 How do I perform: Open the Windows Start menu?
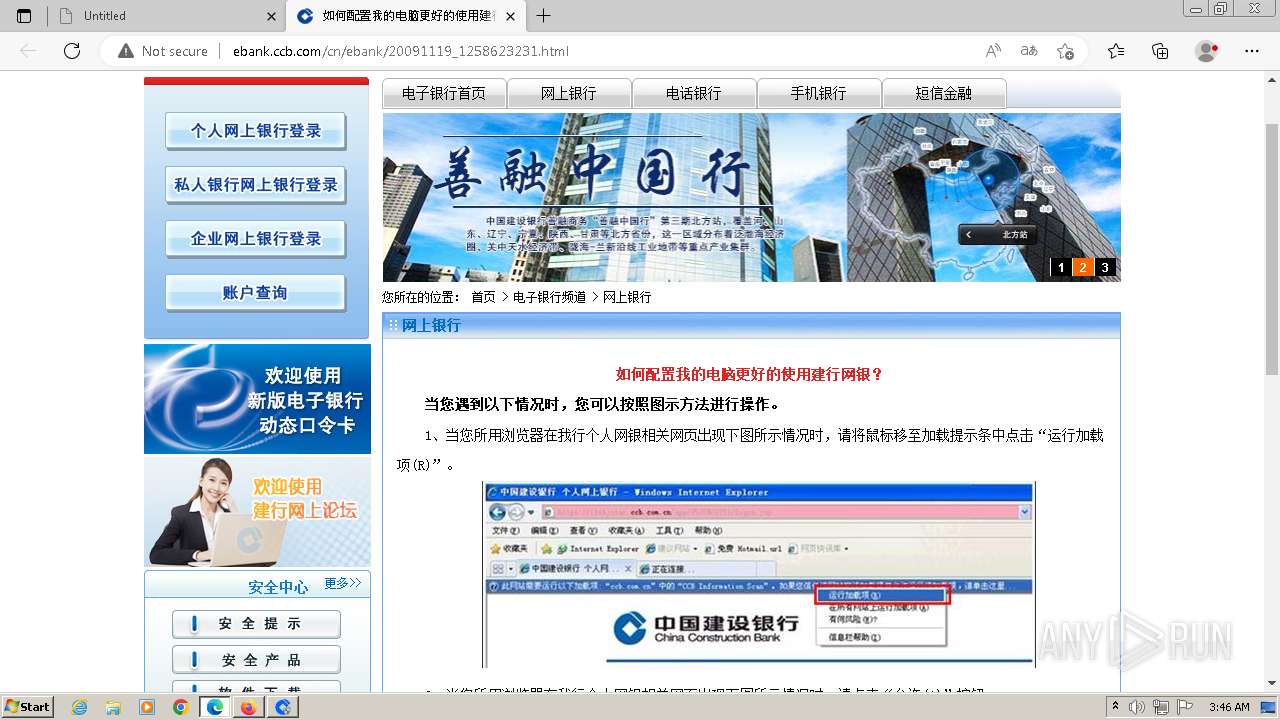tap(27, 707)
